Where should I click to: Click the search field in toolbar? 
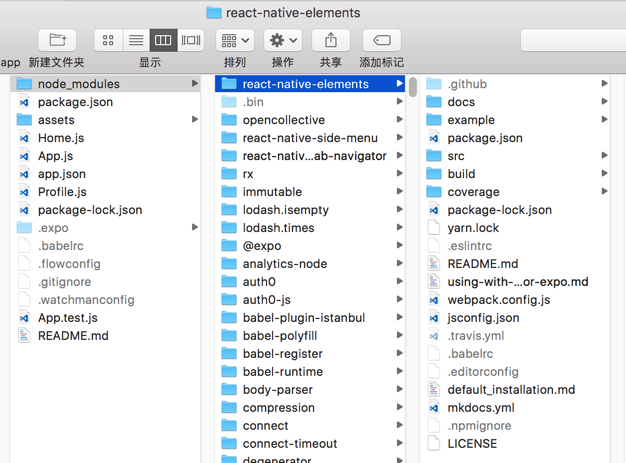point(573,40)
